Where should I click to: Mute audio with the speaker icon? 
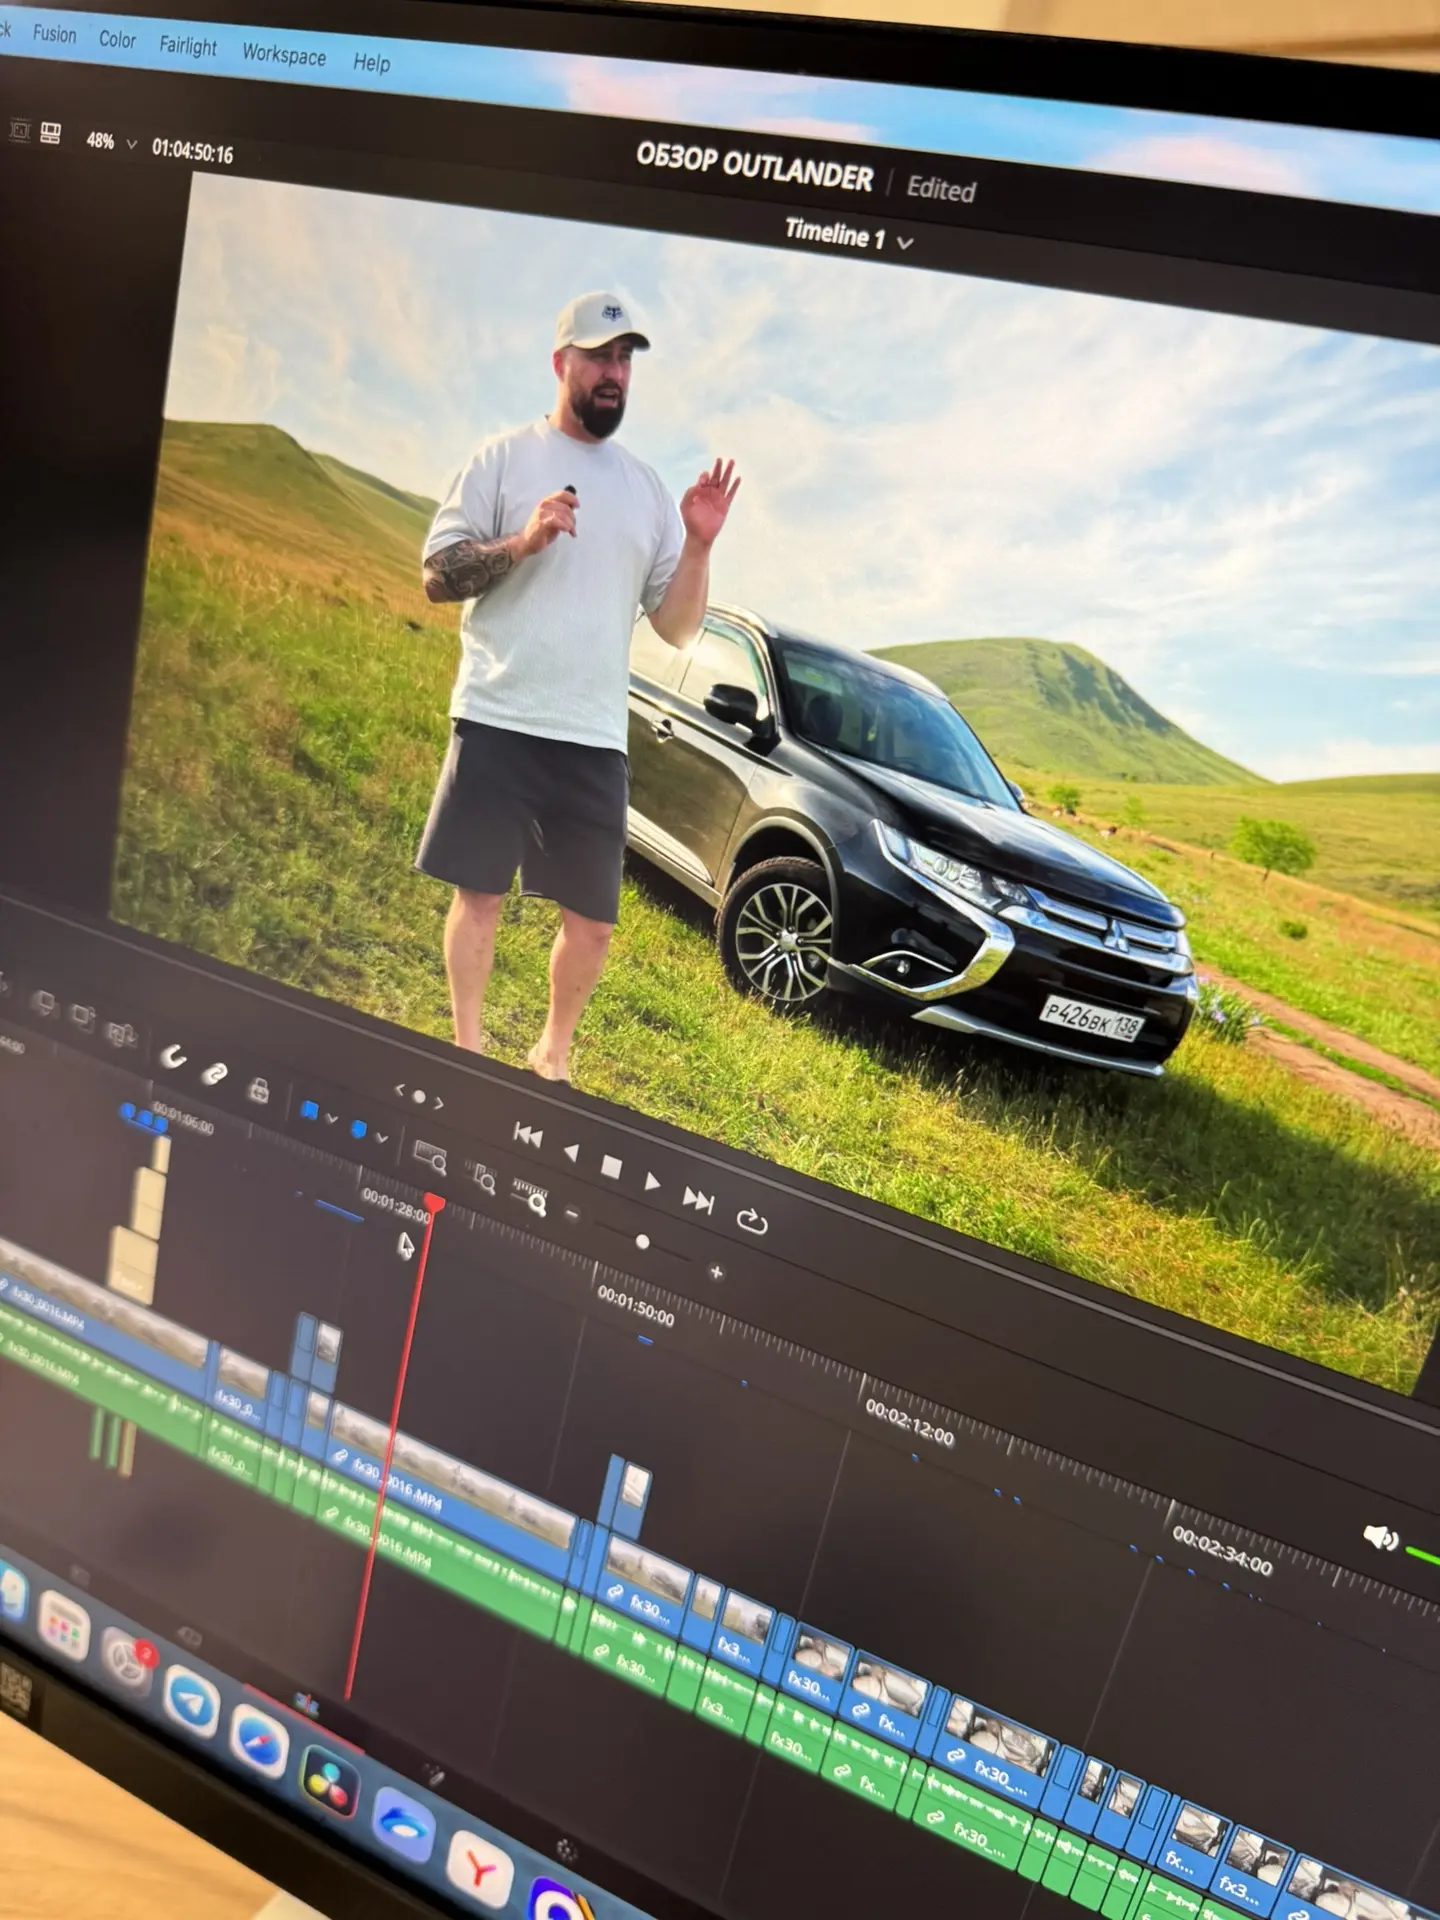[1381, 1537]
